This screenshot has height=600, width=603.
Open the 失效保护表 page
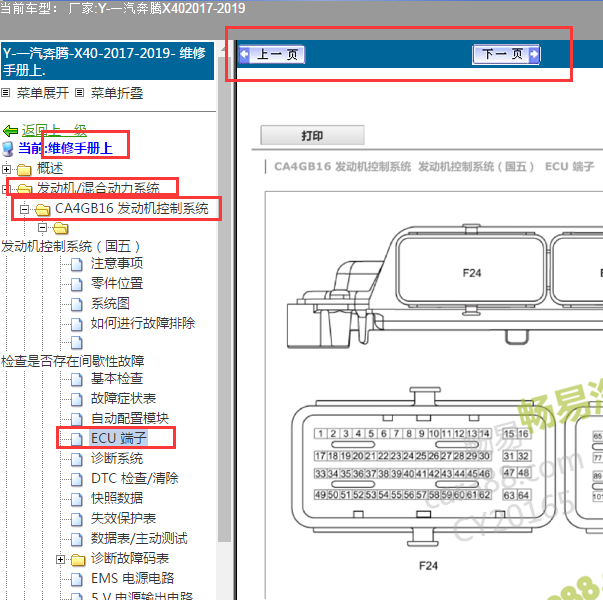(x=123, y=518)
